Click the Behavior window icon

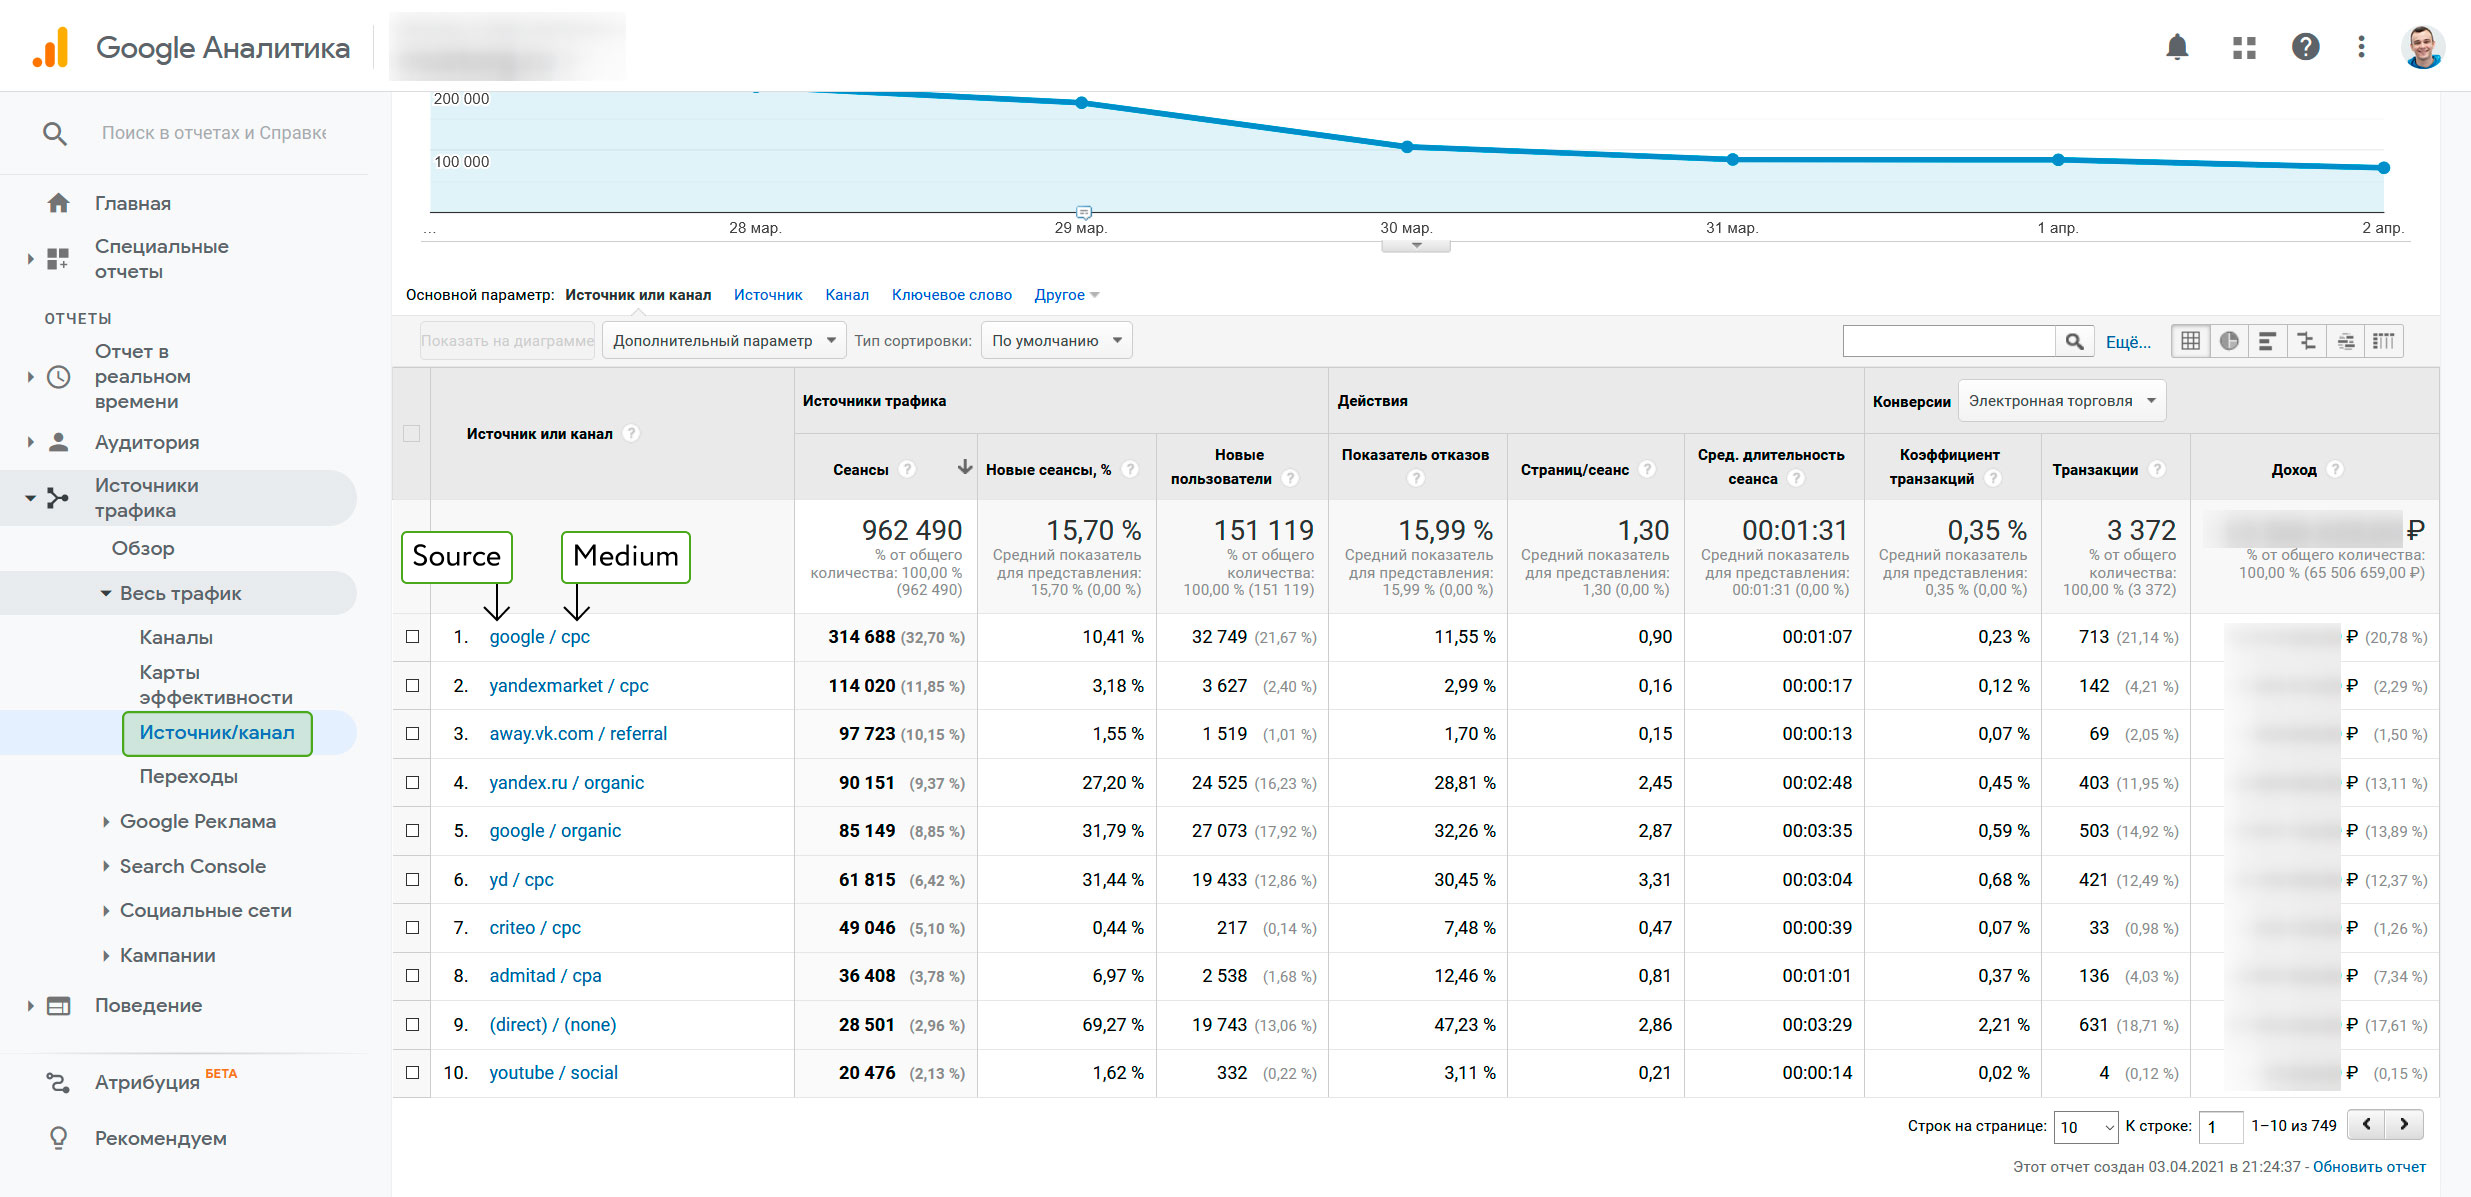59,1006
